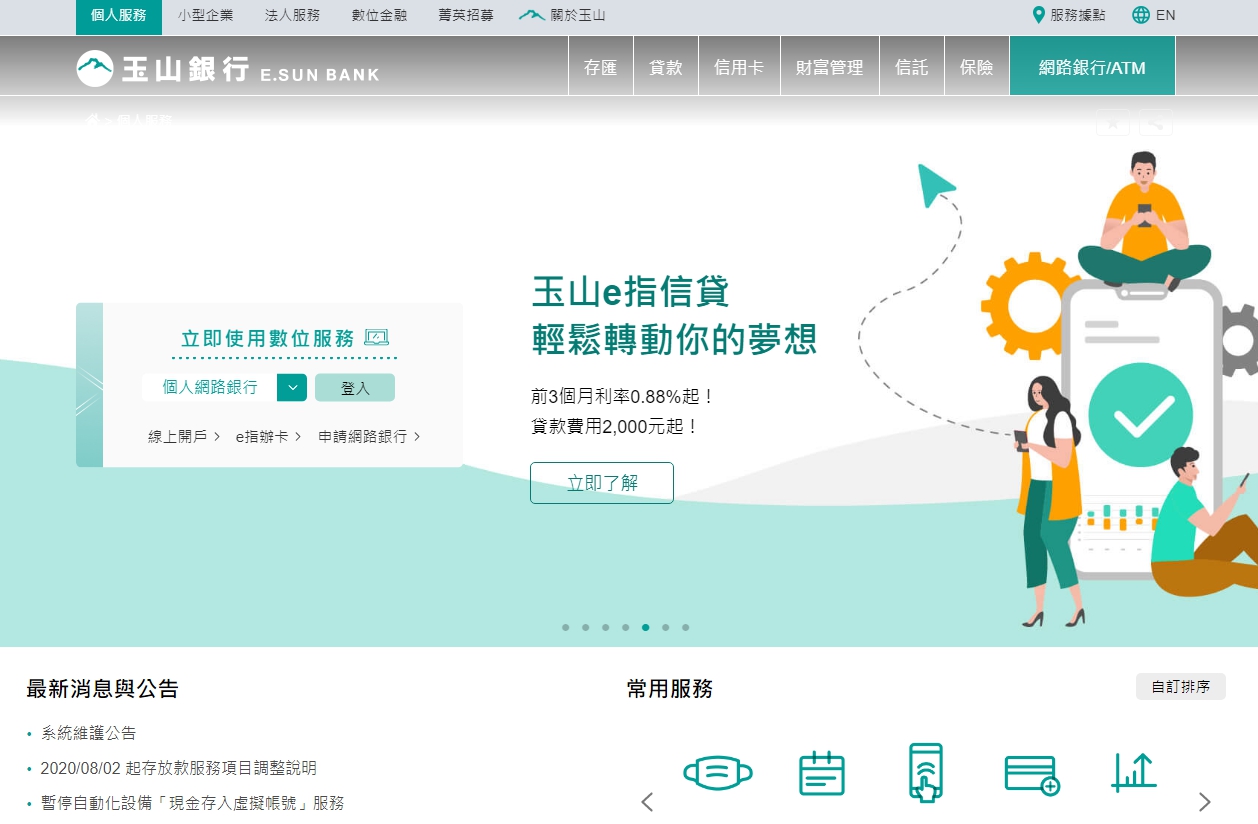Open the 保險 menu
Screen dimensions: 1258x824
(977, 67)
